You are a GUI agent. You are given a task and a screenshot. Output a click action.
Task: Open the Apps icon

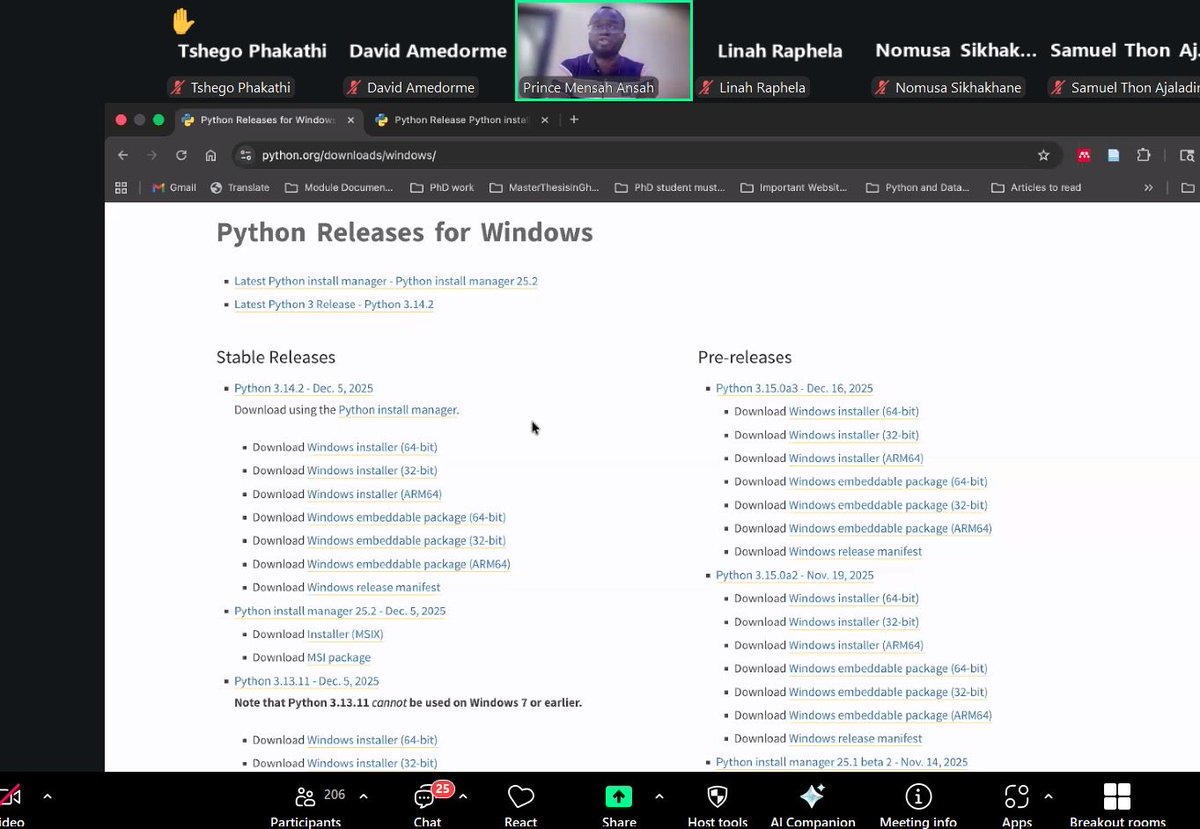tap(1016, 797)
